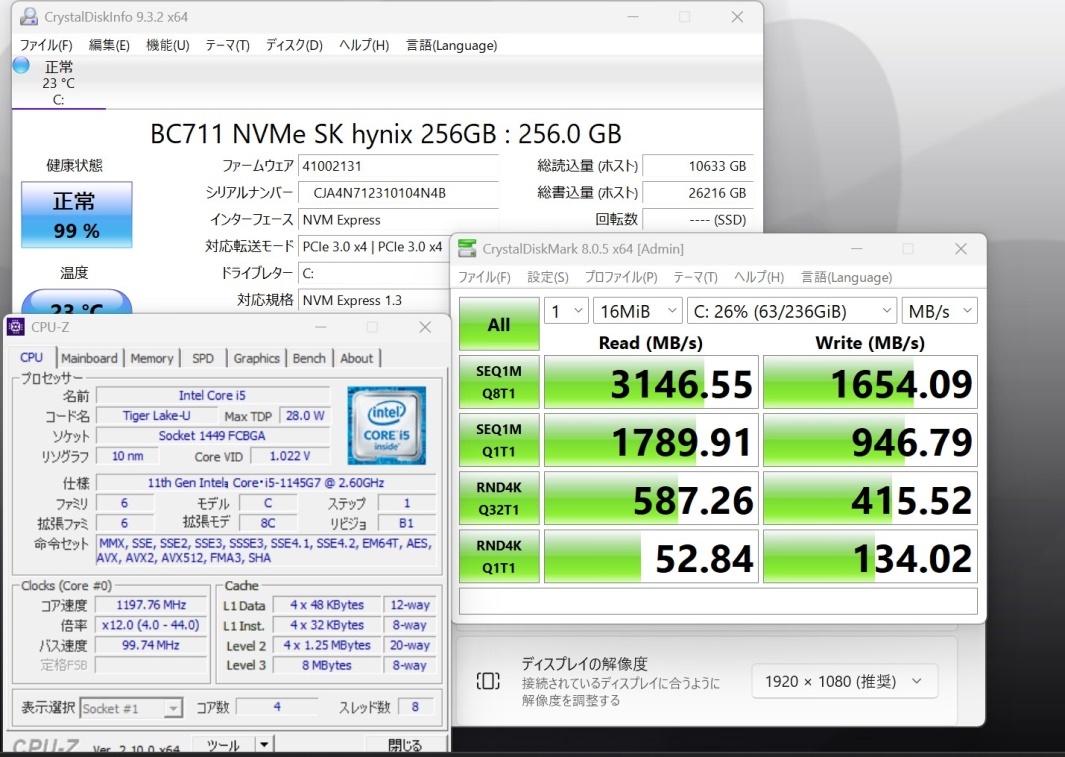Viewport: 1065px width, 757px height.
Task: Switch to the Bench tab in CPU-Z
Action: pyautogui.click(x=309, y=358)
